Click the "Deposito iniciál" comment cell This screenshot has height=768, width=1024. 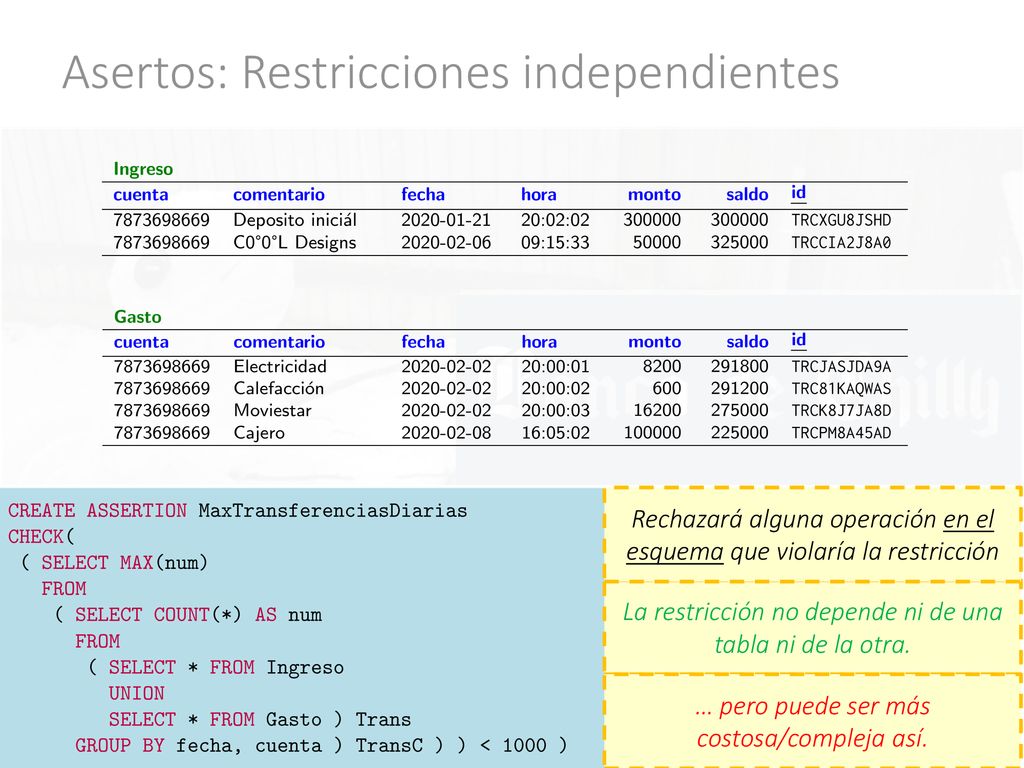tap(295, 219)
